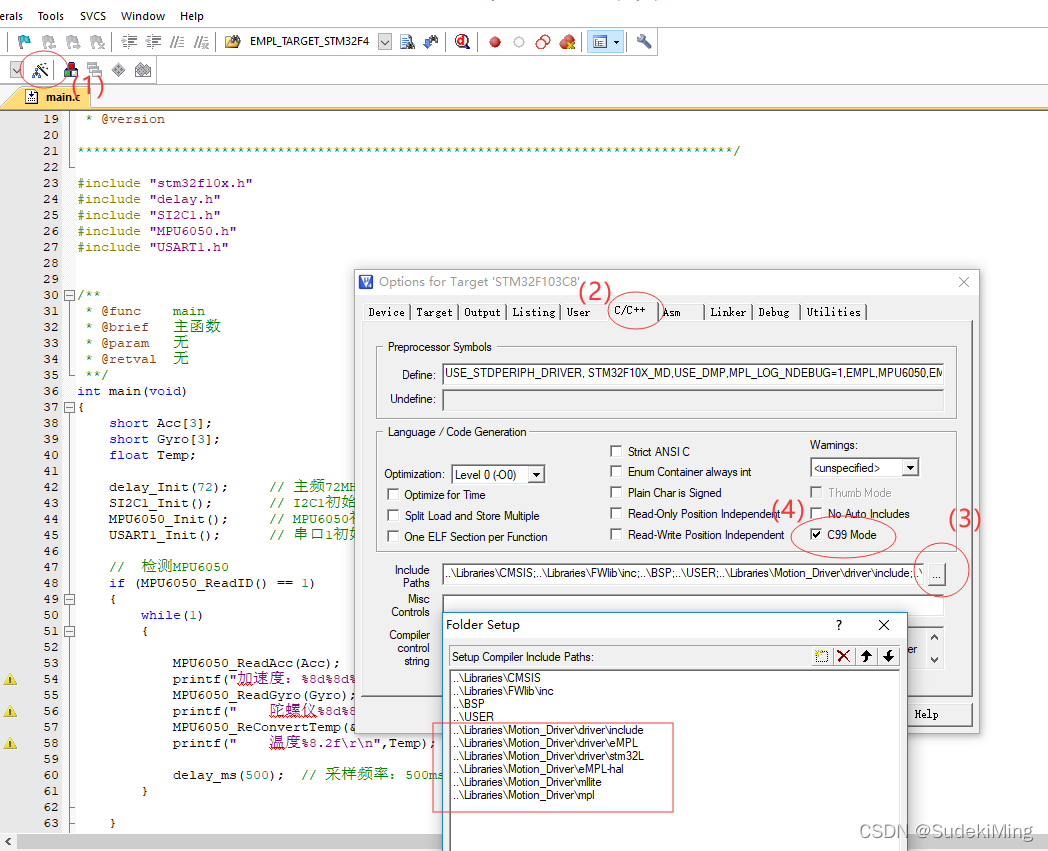This screenshot has height=851, width=1048.
Task: Click the Define preprocessor symbols field
Action: coord(692,373)
